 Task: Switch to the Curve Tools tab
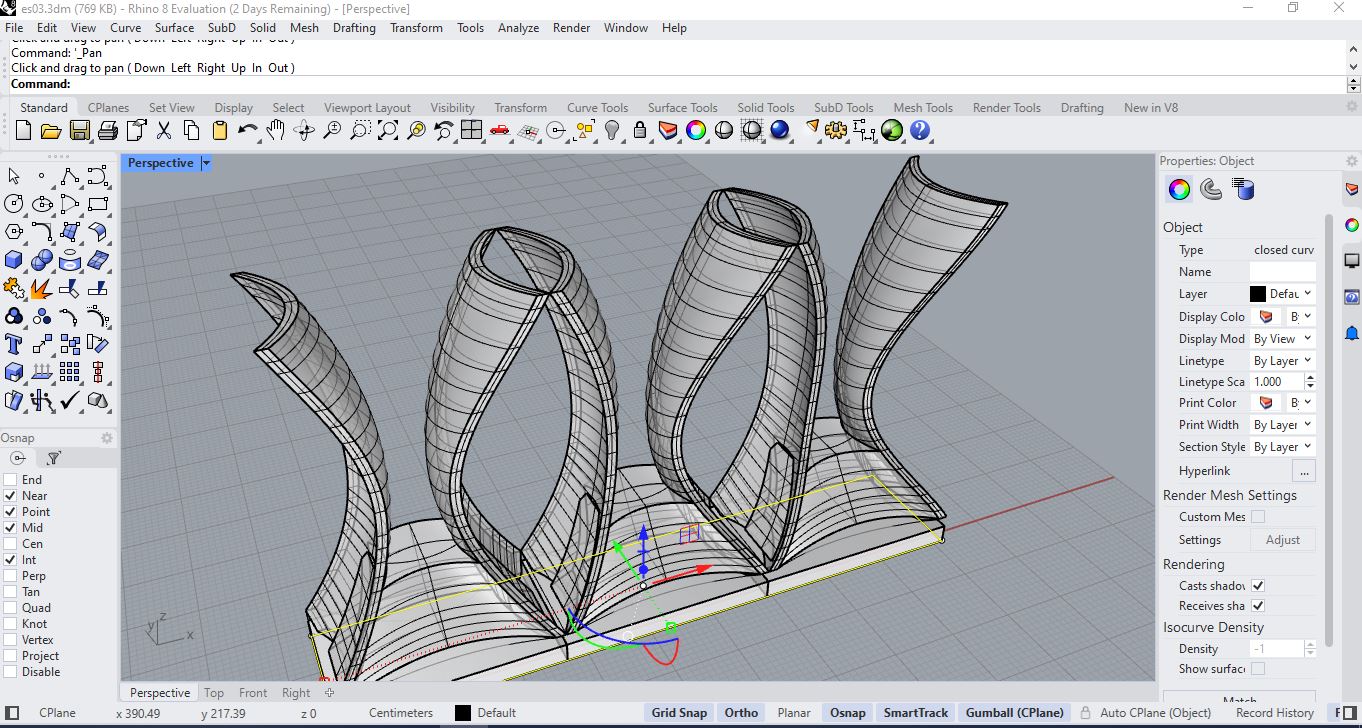597,108
